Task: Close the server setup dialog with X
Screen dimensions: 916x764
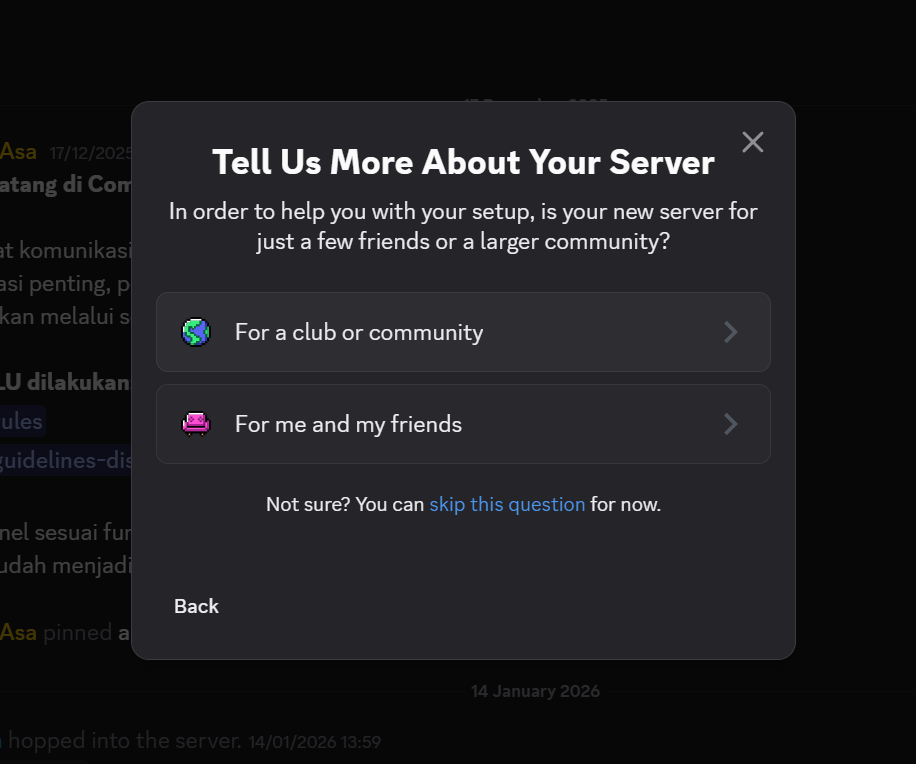Action: pyautogui.click(x=752, y=142)
